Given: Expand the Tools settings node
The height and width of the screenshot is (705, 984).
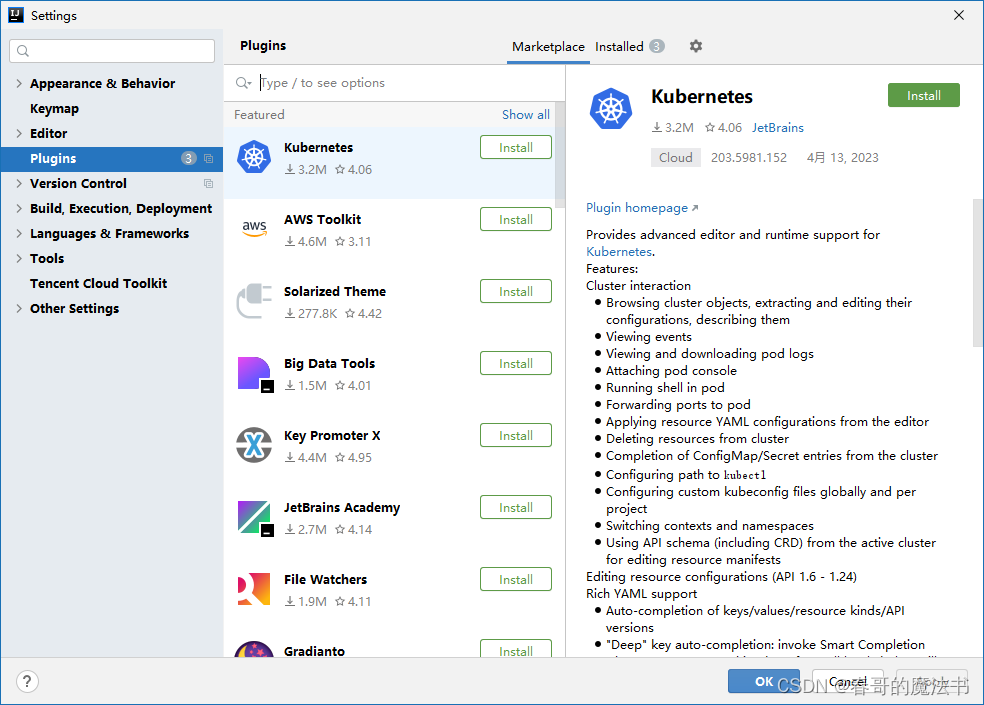Looking at the screenshot, I should (x=19, y=258).
